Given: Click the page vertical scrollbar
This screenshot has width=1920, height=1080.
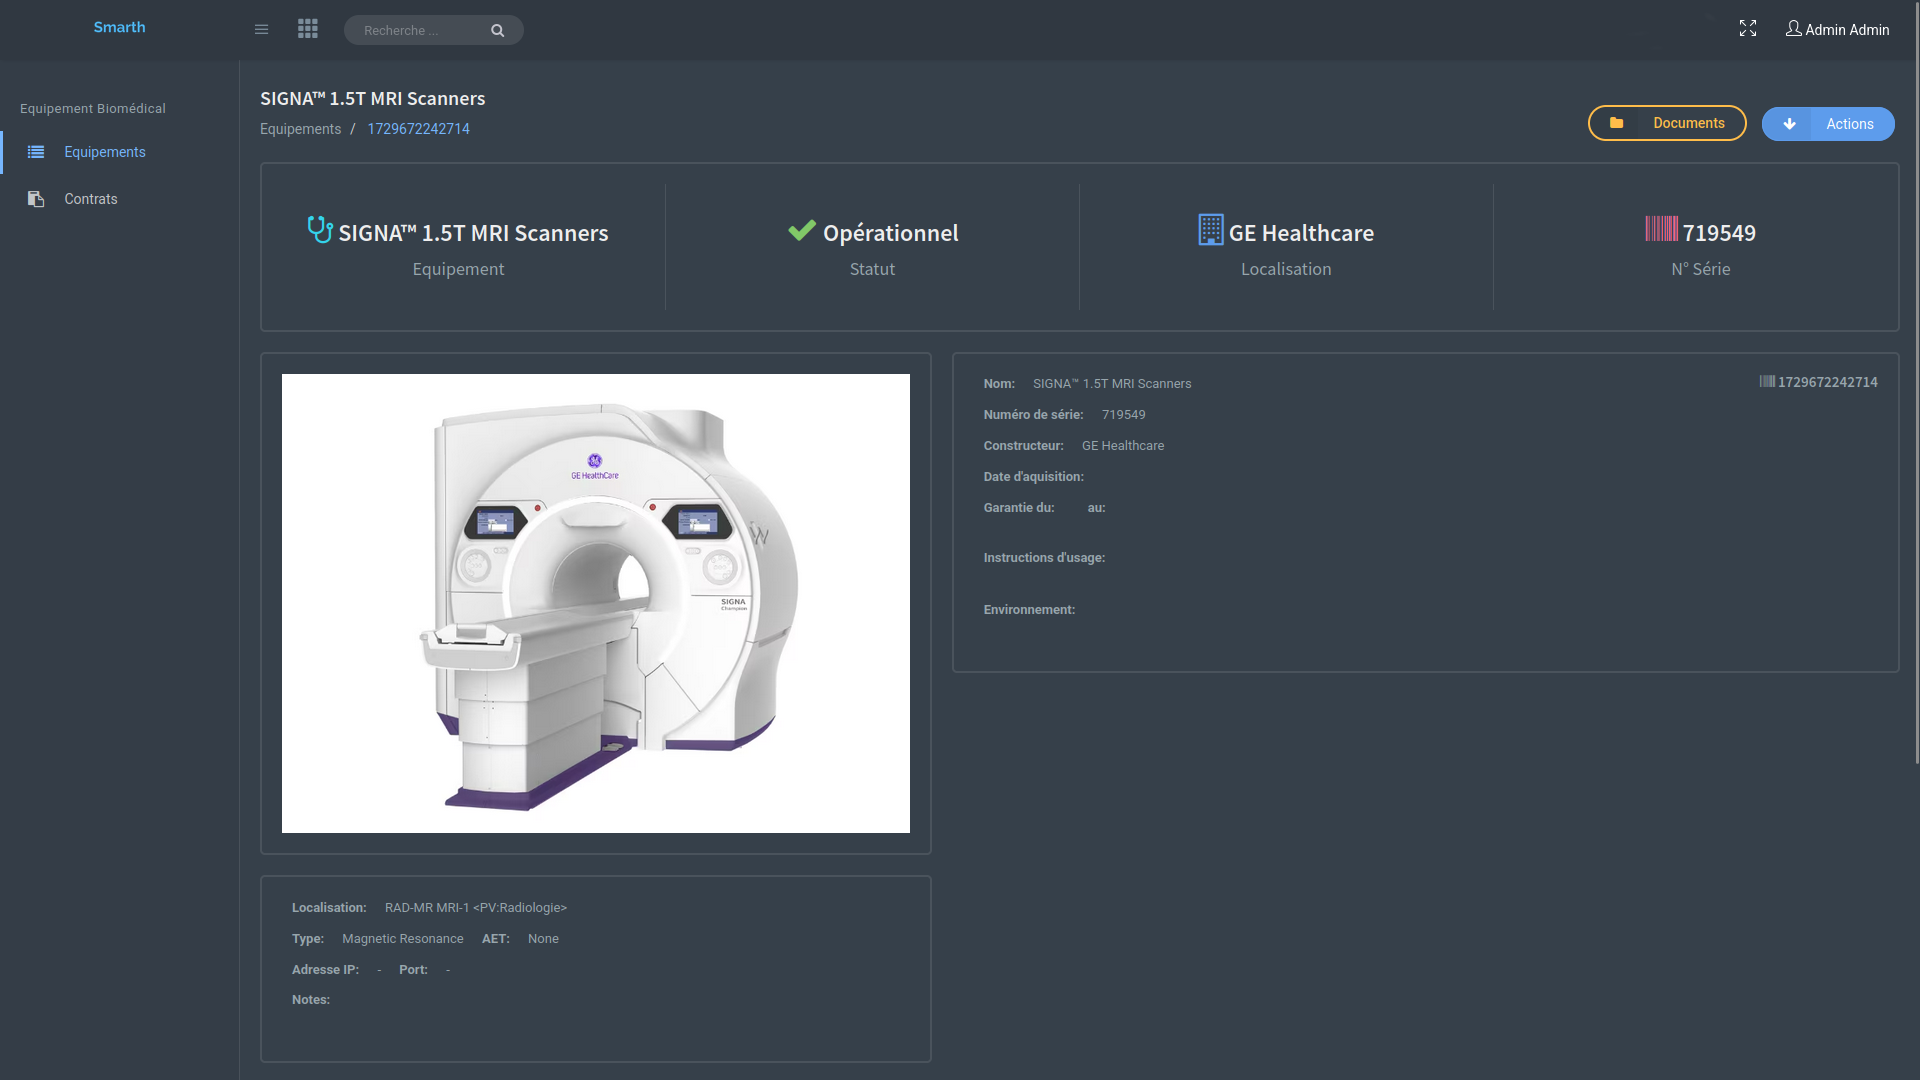Looking at the screenshot, I should point(1916,382).
